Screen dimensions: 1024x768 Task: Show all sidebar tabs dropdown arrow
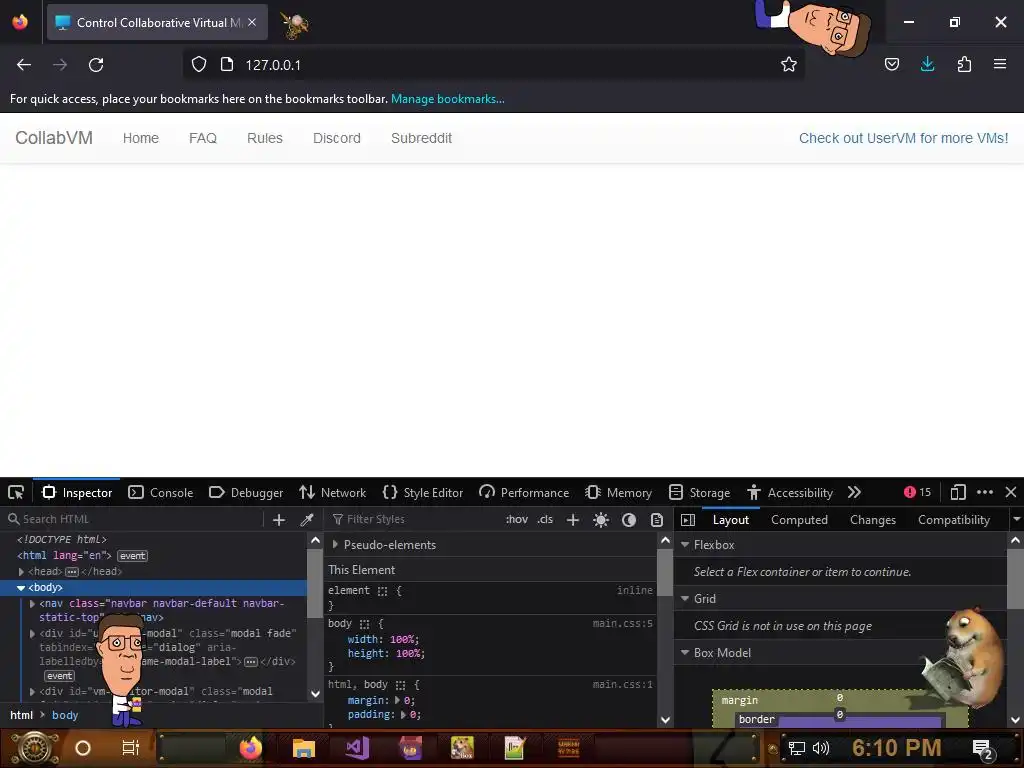click(x=1016, y=520)
